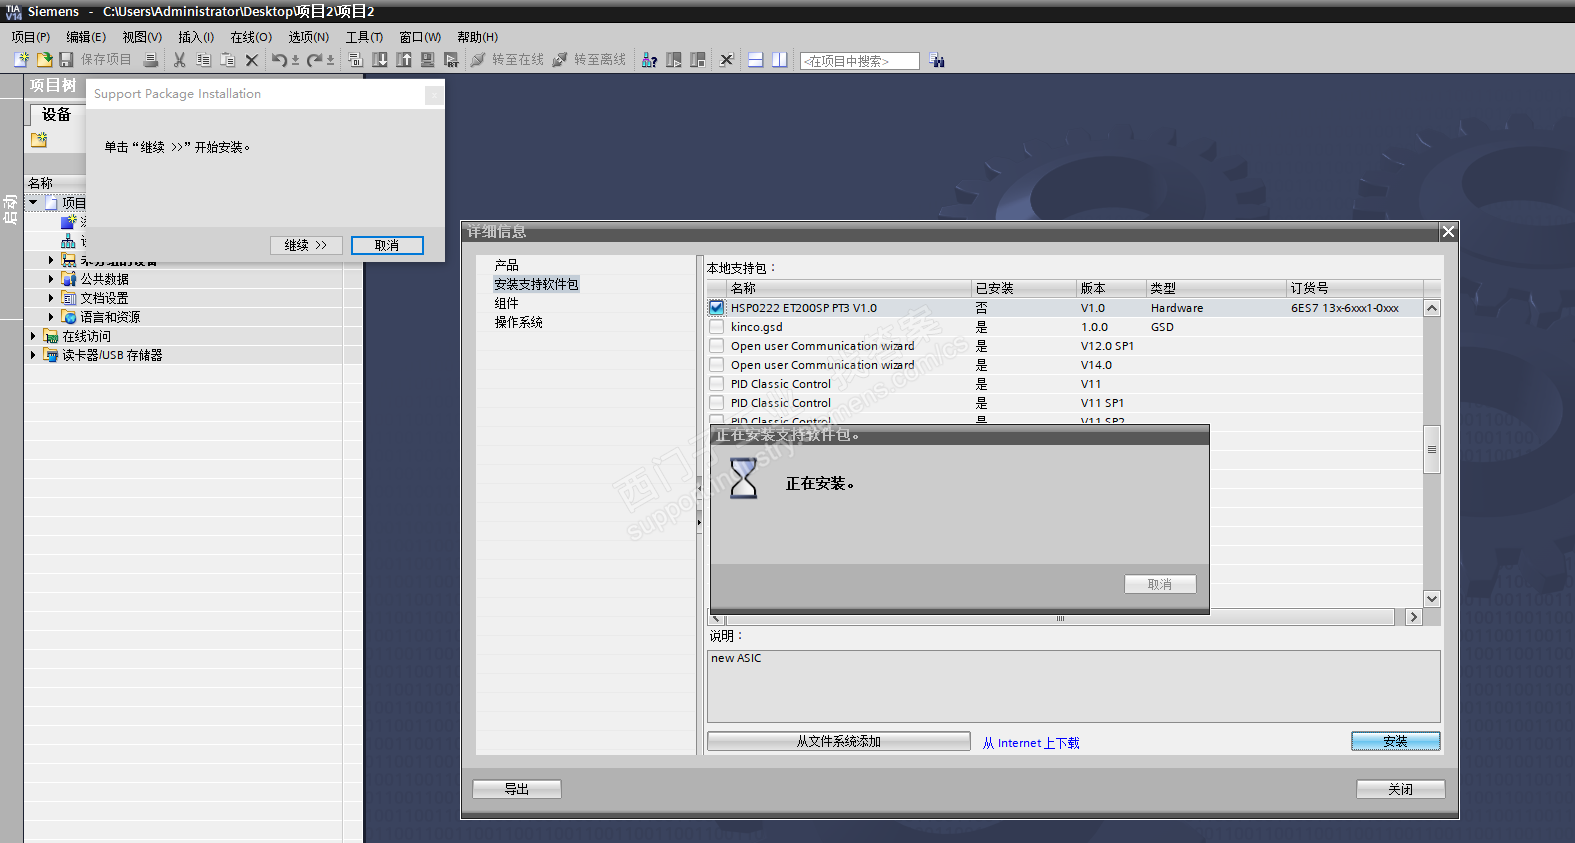Click the Download to device icon
1575x843 pixels.
(x=380, y=60)
